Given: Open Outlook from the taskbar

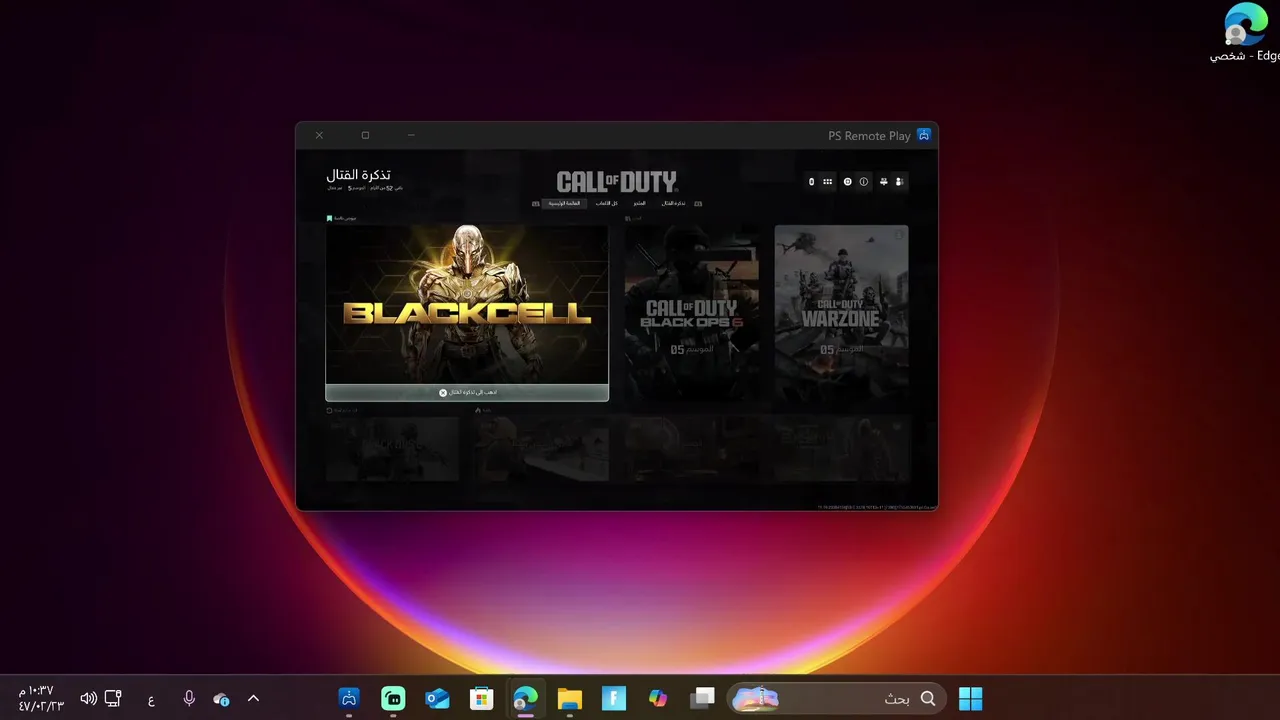Looking at the screenshot, I should [x=438, y=699].
